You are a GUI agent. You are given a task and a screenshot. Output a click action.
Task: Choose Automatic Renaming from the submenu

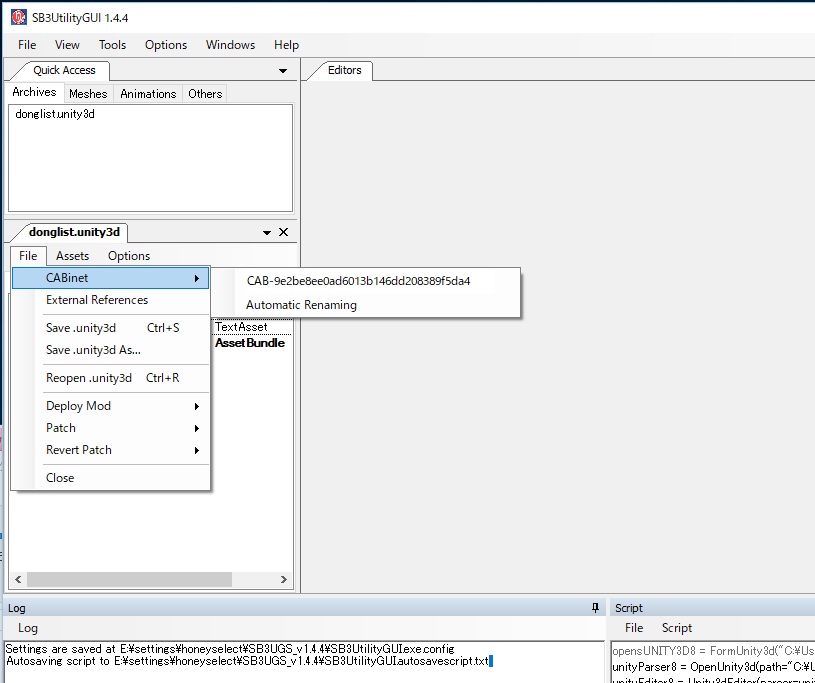pyautogui.click(x=301, y=305)
